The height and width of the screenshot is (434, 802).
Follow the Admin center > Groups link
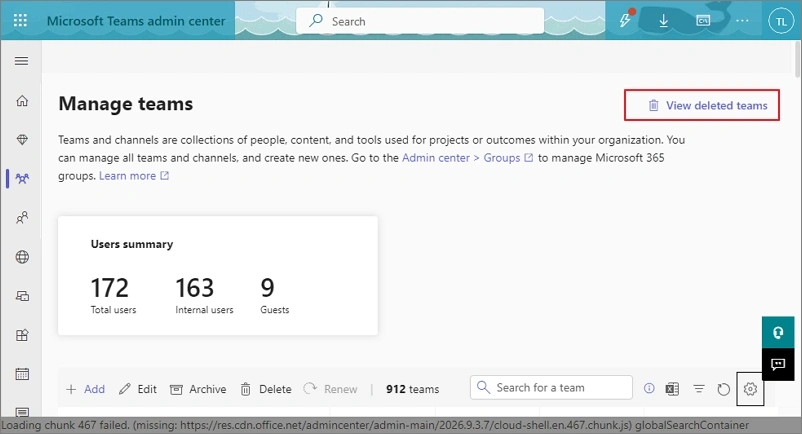click(467, 158)
